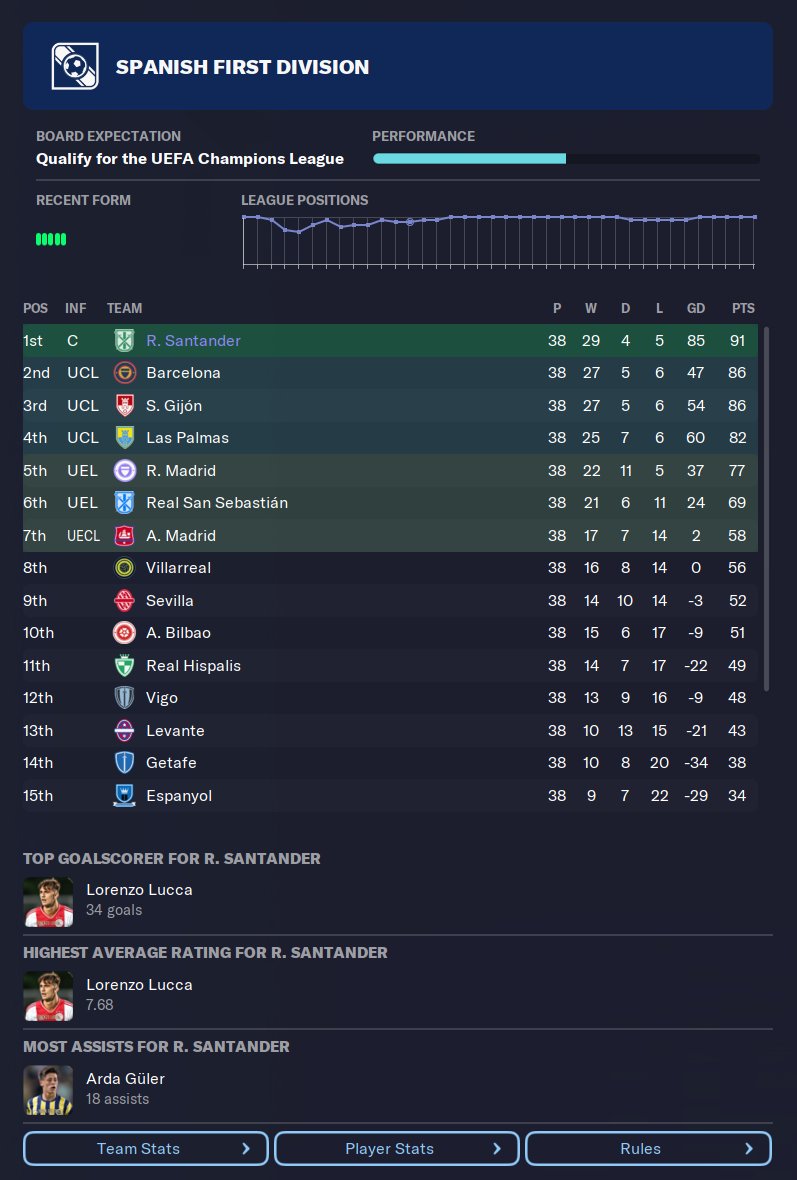Click the A. Bilbao club badge
Screen dimensions: 797x1180
coord(124,633)
